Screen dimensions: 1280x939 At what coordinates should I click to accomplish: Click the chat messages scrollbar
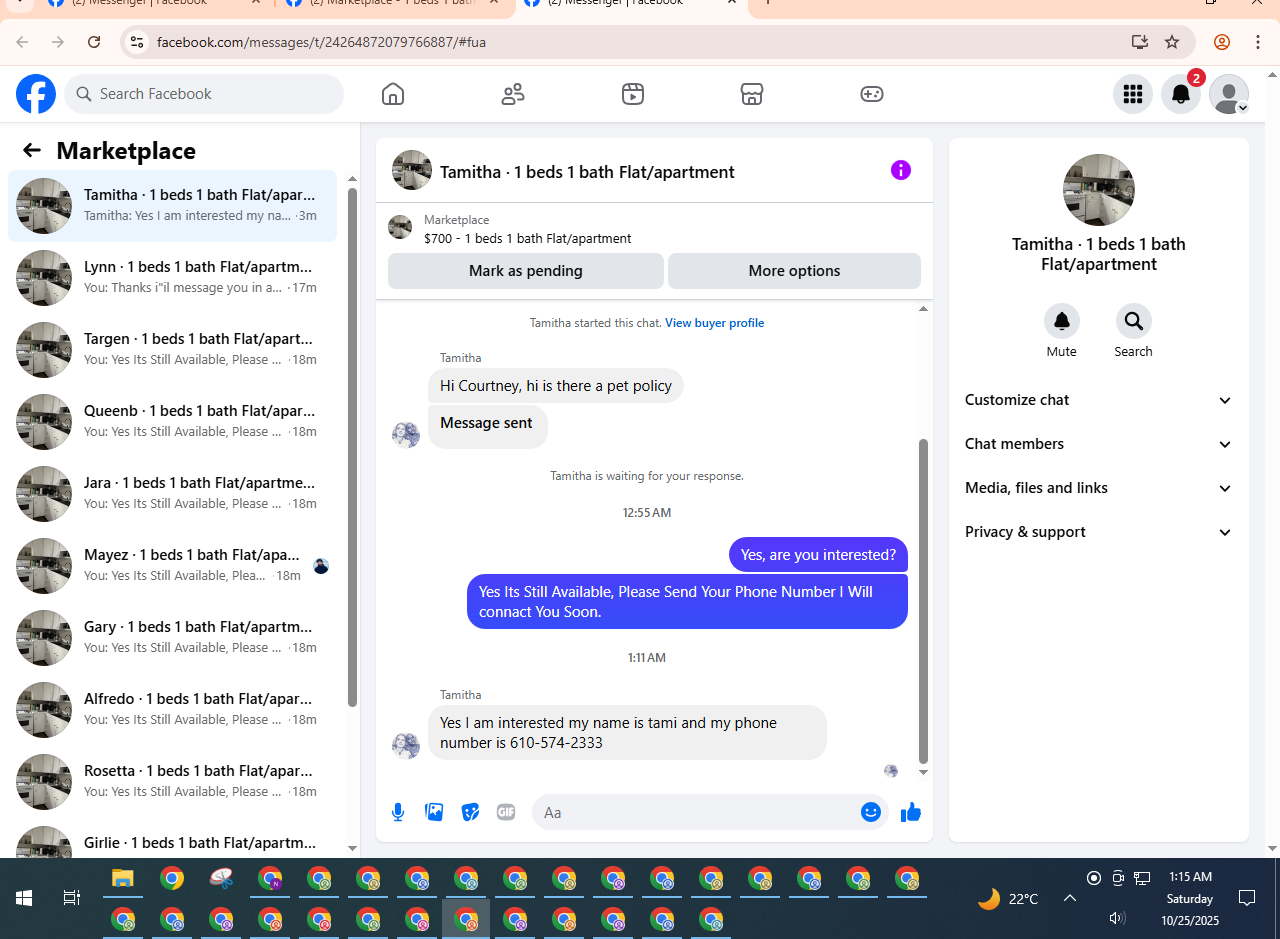tap(923, 600)
